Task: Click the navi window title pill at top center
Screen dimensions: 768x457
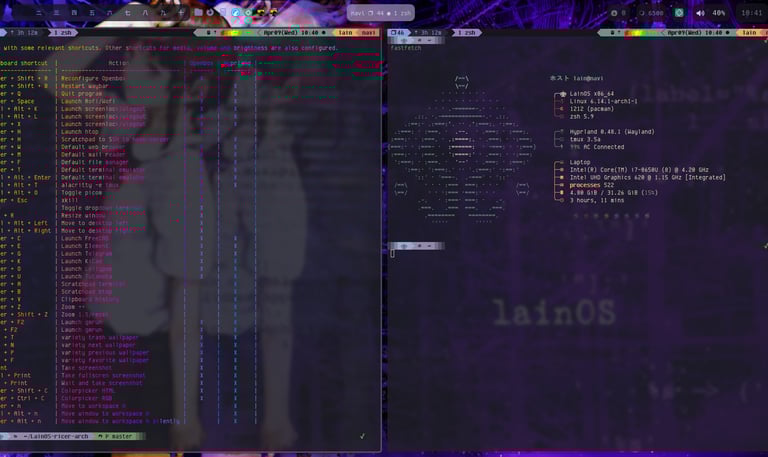Action: pyautogui.click(x=381, y=13)
